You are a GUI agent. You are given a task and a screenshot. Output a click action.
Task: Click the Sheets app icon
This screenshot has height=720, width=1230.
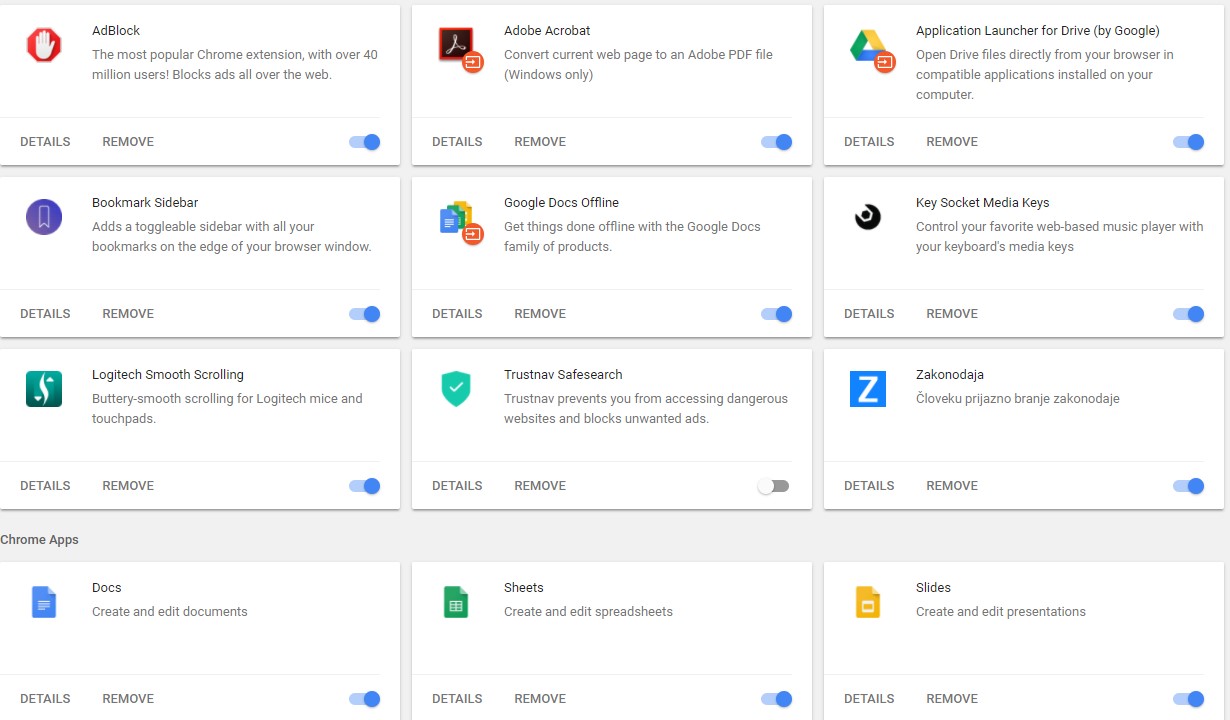click(x=456, y=602)
